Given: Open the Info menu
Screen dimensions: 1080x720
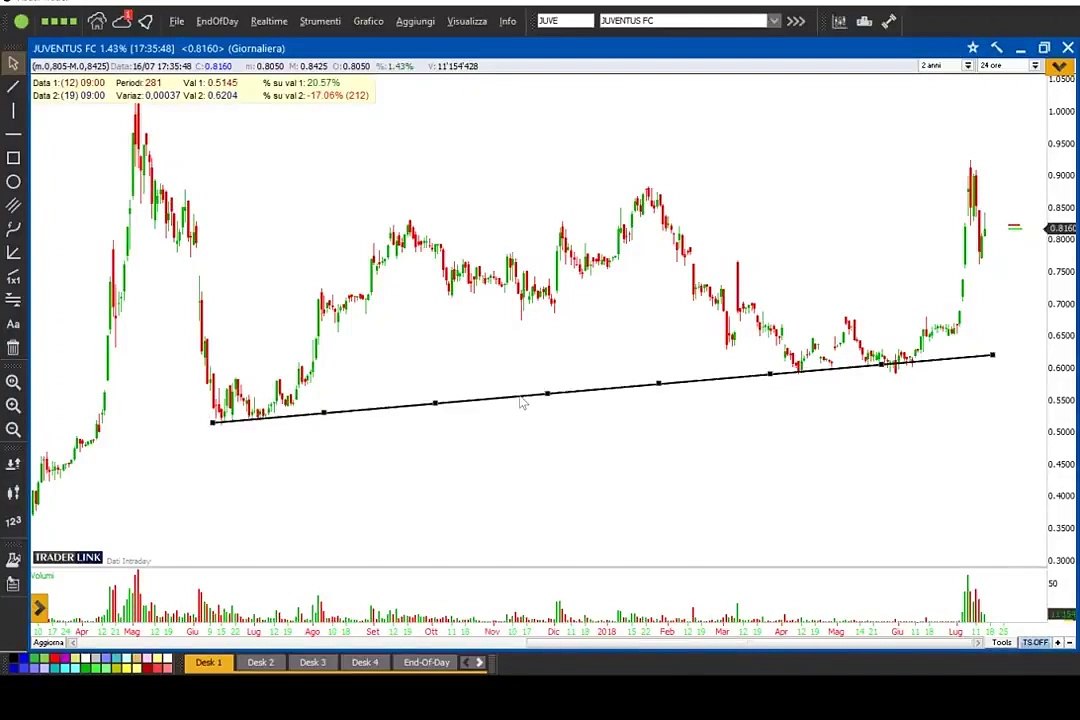Looking at the screenshot, I should pos(508,21).
